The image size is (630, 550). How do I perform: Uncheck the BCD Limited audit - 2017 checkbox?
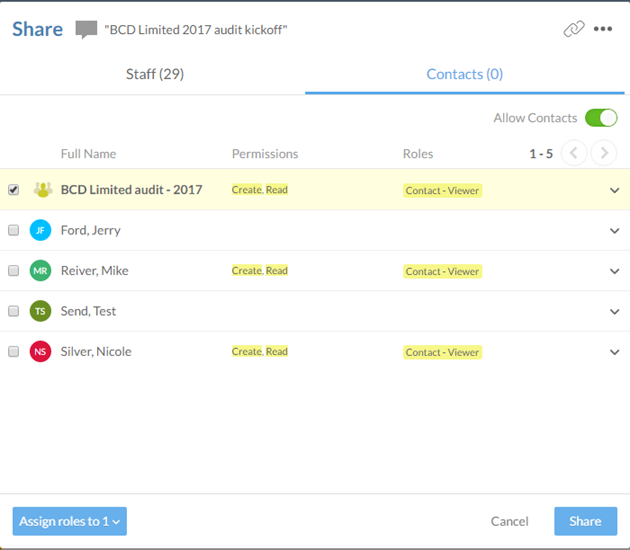(14, 190)
